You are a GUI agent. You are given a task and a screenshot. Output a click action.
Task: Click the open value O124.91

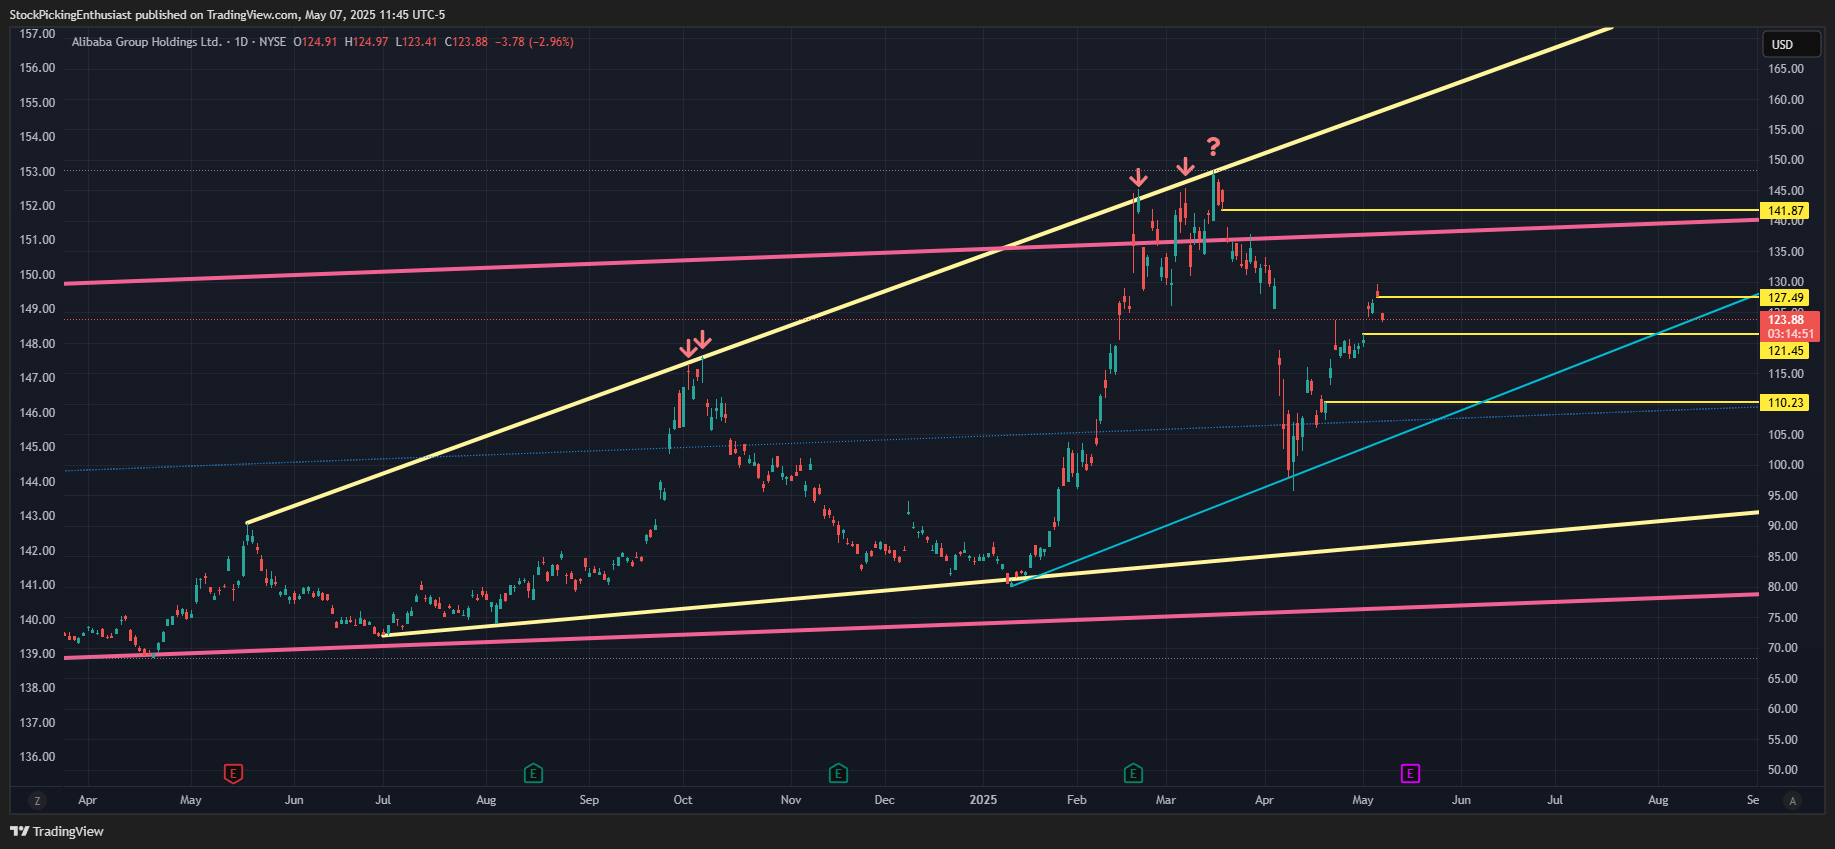[x=315, y=42]
